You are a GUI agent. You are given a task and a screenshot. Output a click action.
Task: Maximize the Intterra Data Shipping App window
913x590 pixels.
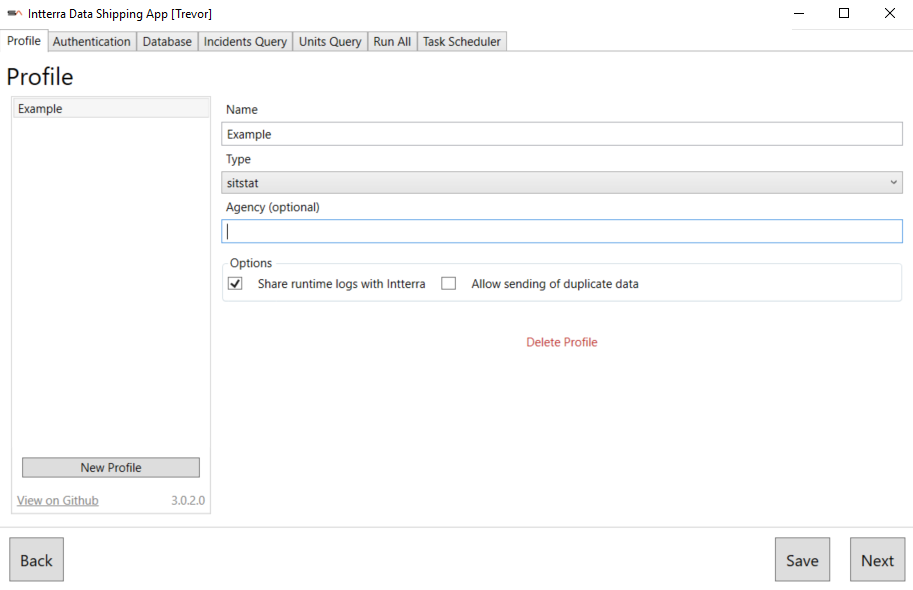[x=844, y=13]
